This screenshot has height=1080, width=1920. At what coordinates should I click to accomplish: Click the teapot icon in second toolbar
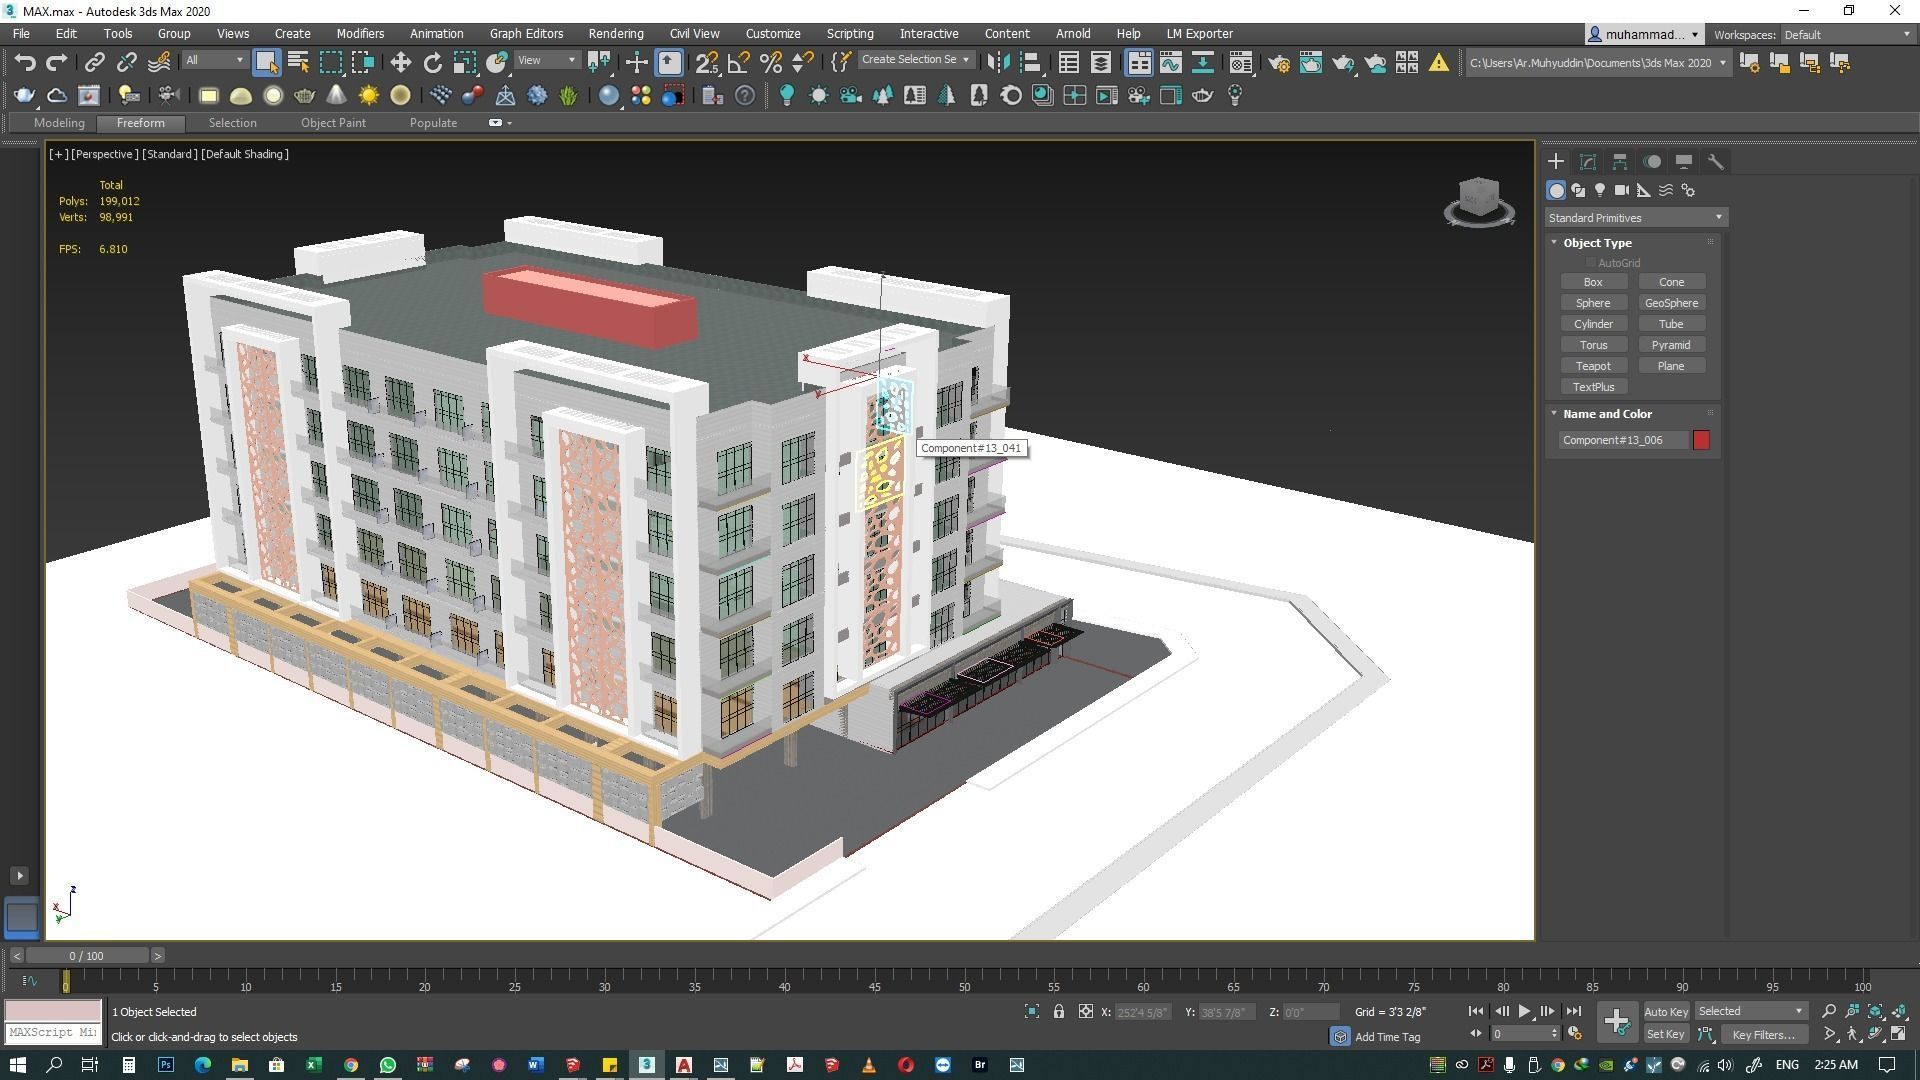coord(25,95)
